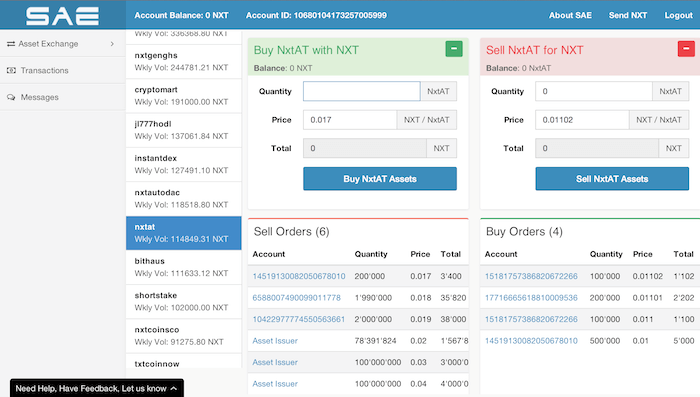Image resolution: width=700 pixels, height=397 pixels.
Task: Expand the Asset Exchange sidebar chevron
Action: pyautogui.click(x=112, y=44)
